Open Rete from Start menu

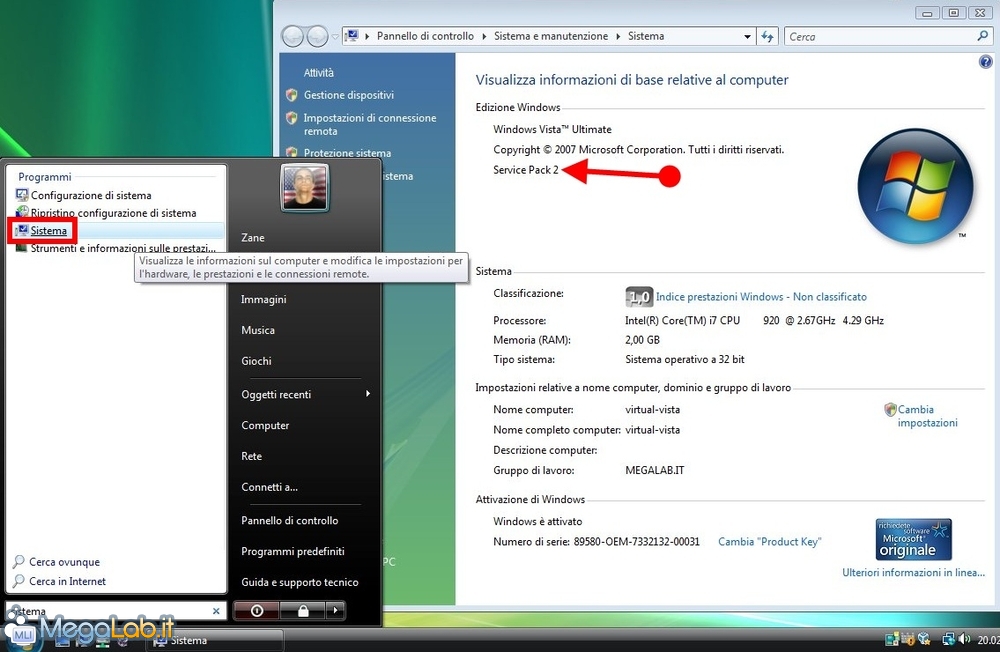coord(251,456)
